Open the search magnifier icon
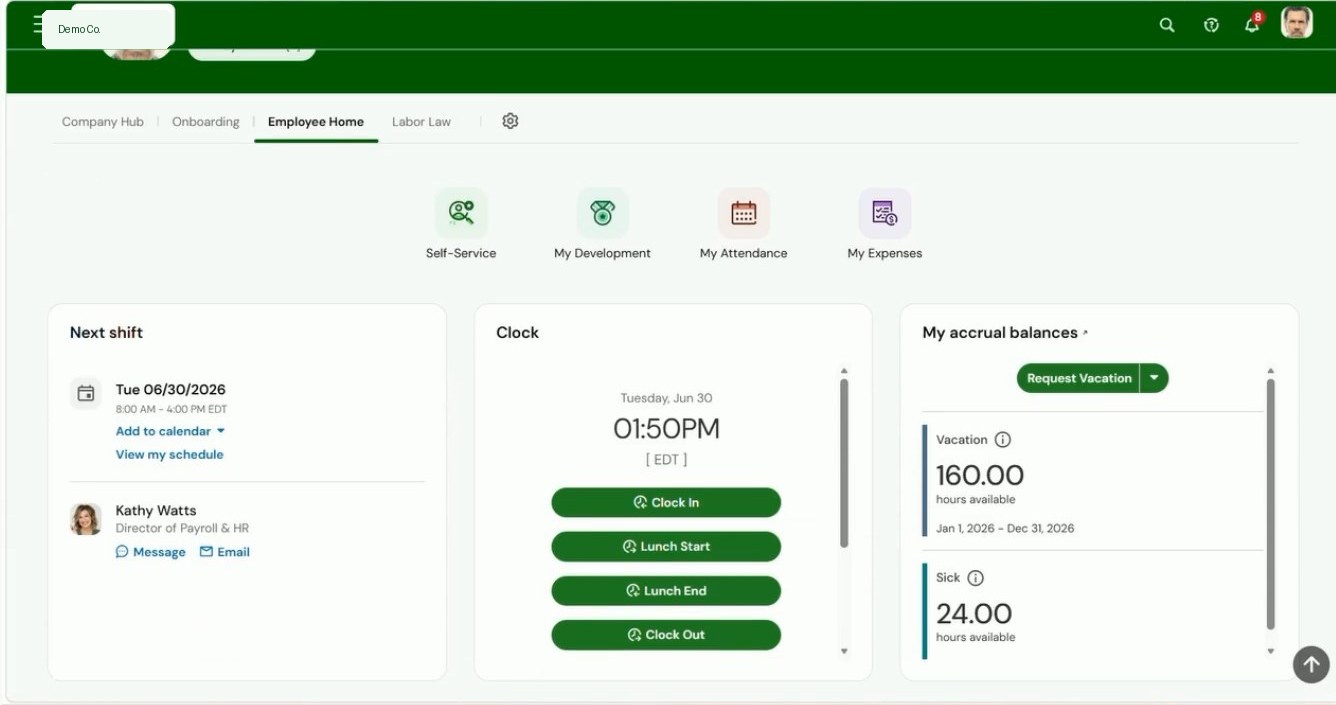This screenshot has height=705, width=1336. pyautogui.click(x=1167, y=25)
